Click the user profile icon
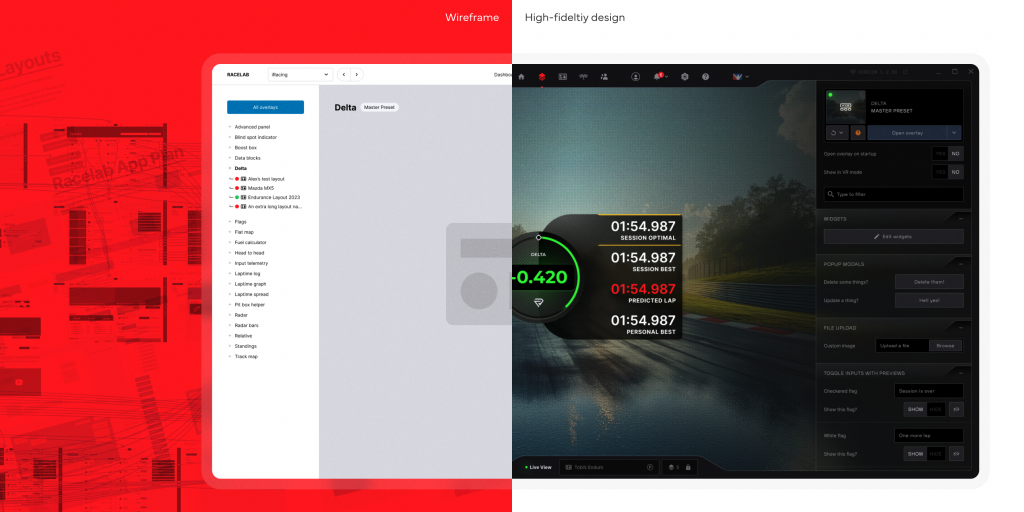 [x=635, y=76]
